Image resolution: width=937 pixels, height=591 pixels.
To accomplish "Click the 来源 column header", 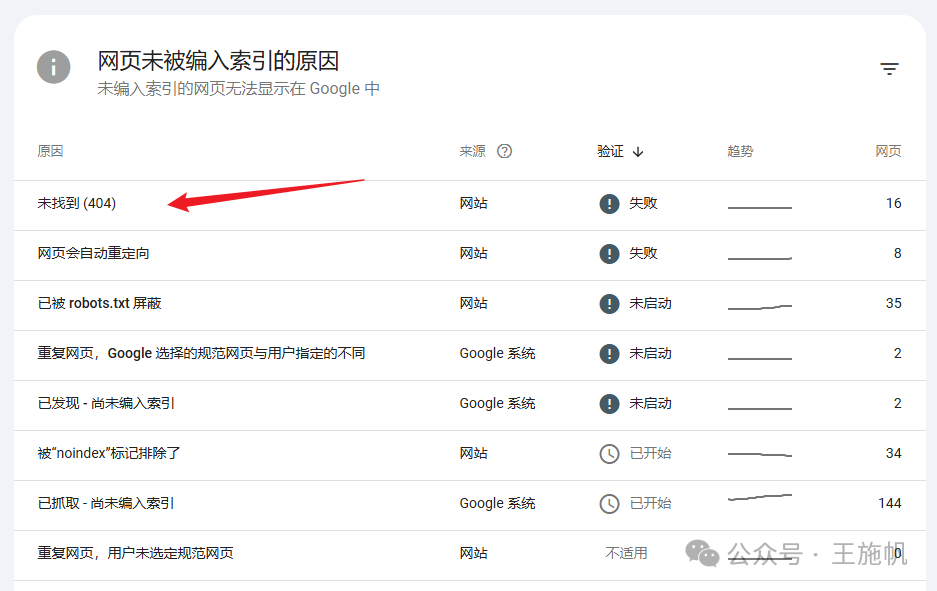I will tap(473, 151).
